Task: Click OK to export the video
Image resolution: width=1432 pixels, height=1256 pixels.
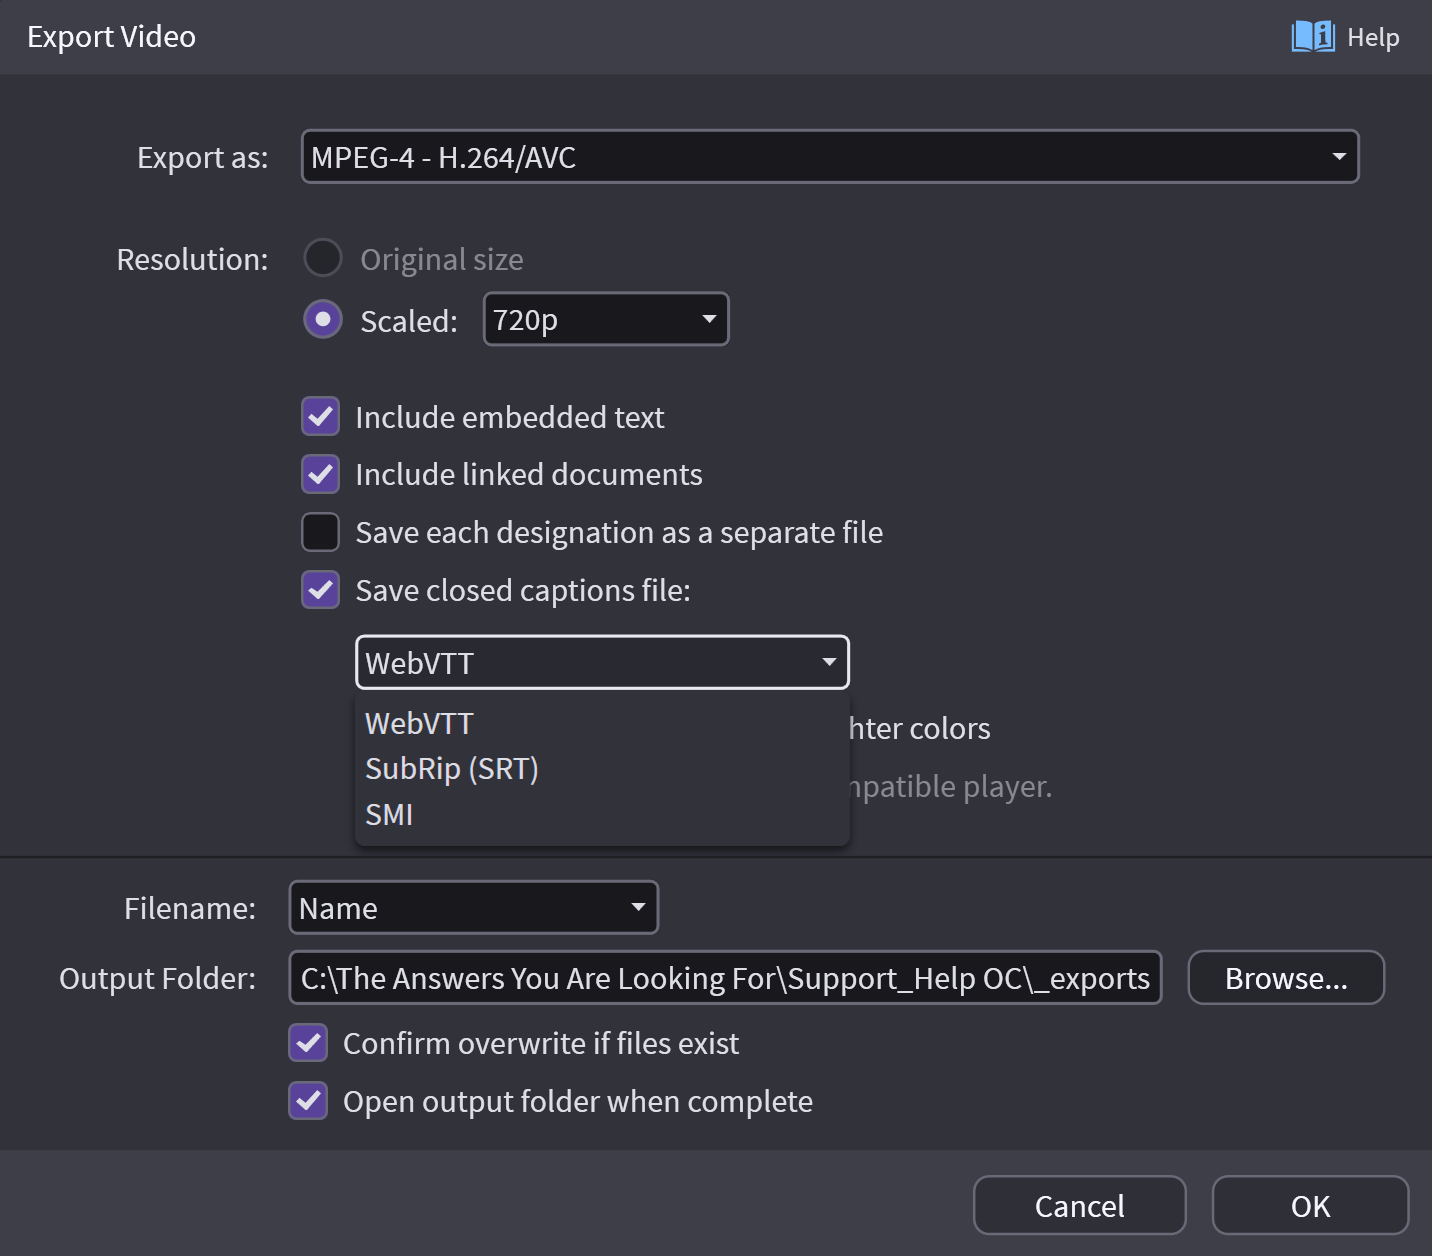Action: 1310,1206
